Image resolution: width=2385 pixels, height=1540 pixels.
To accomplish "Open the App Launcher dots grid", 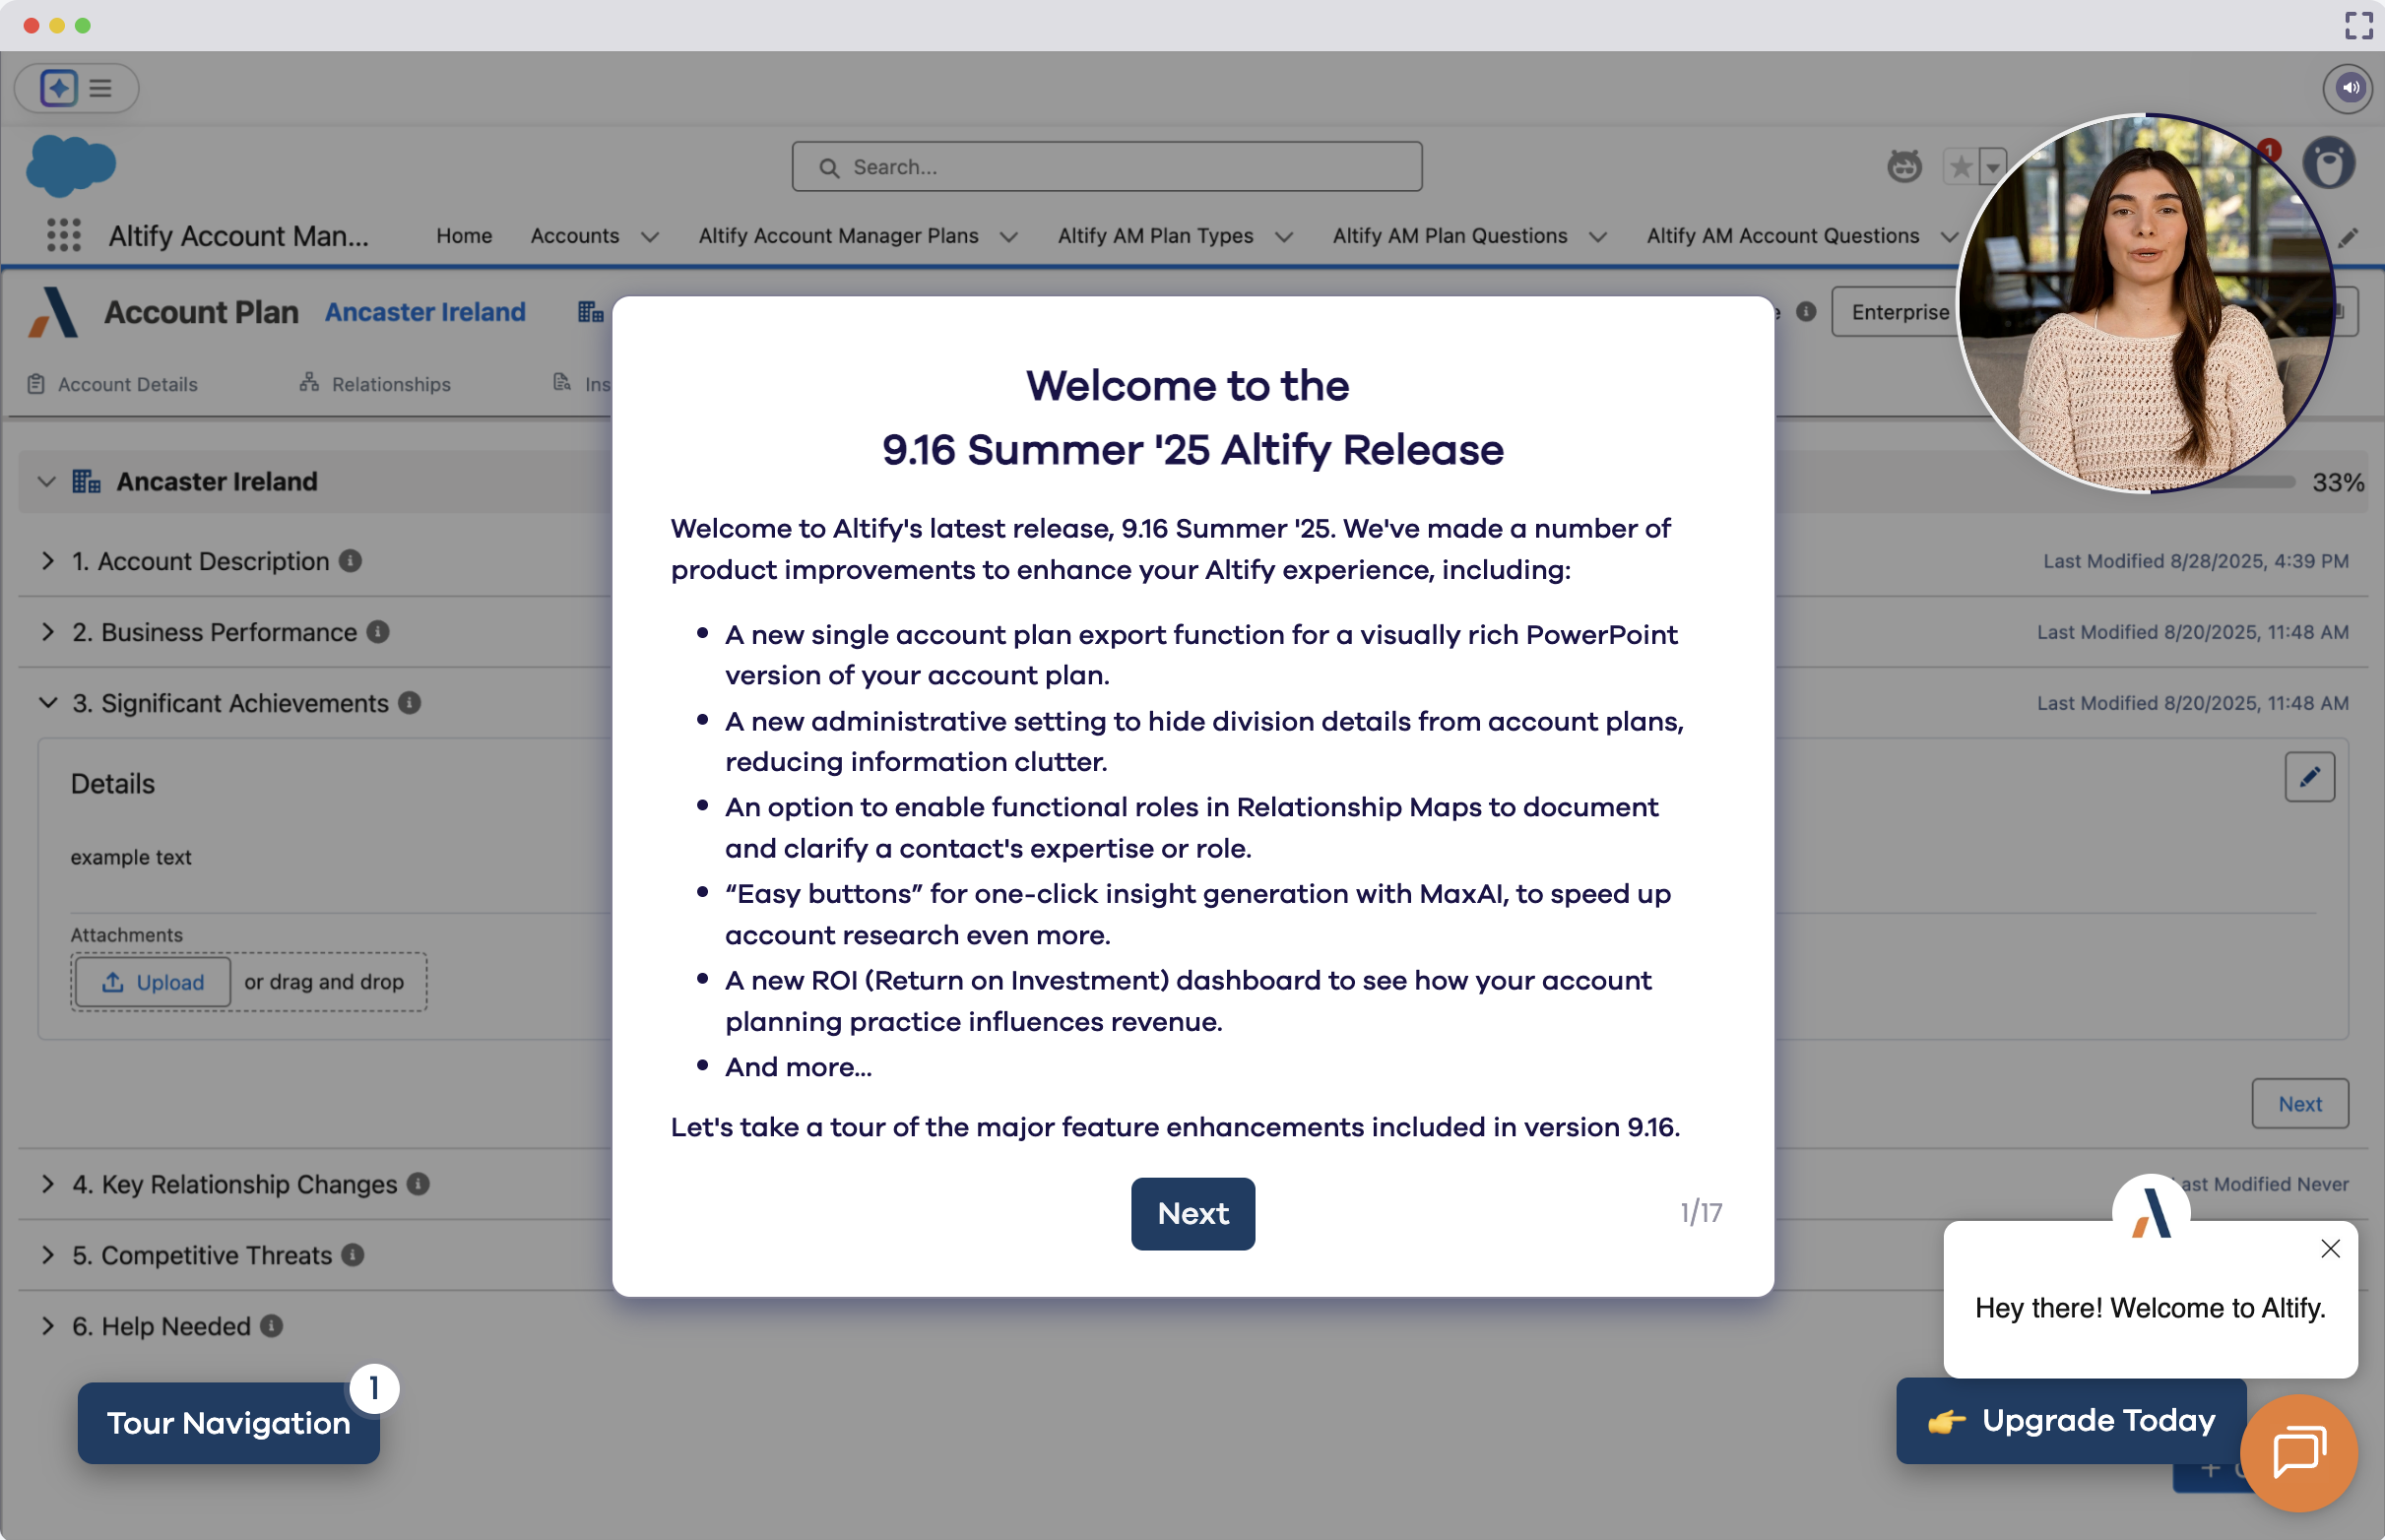I will (64, 235).
